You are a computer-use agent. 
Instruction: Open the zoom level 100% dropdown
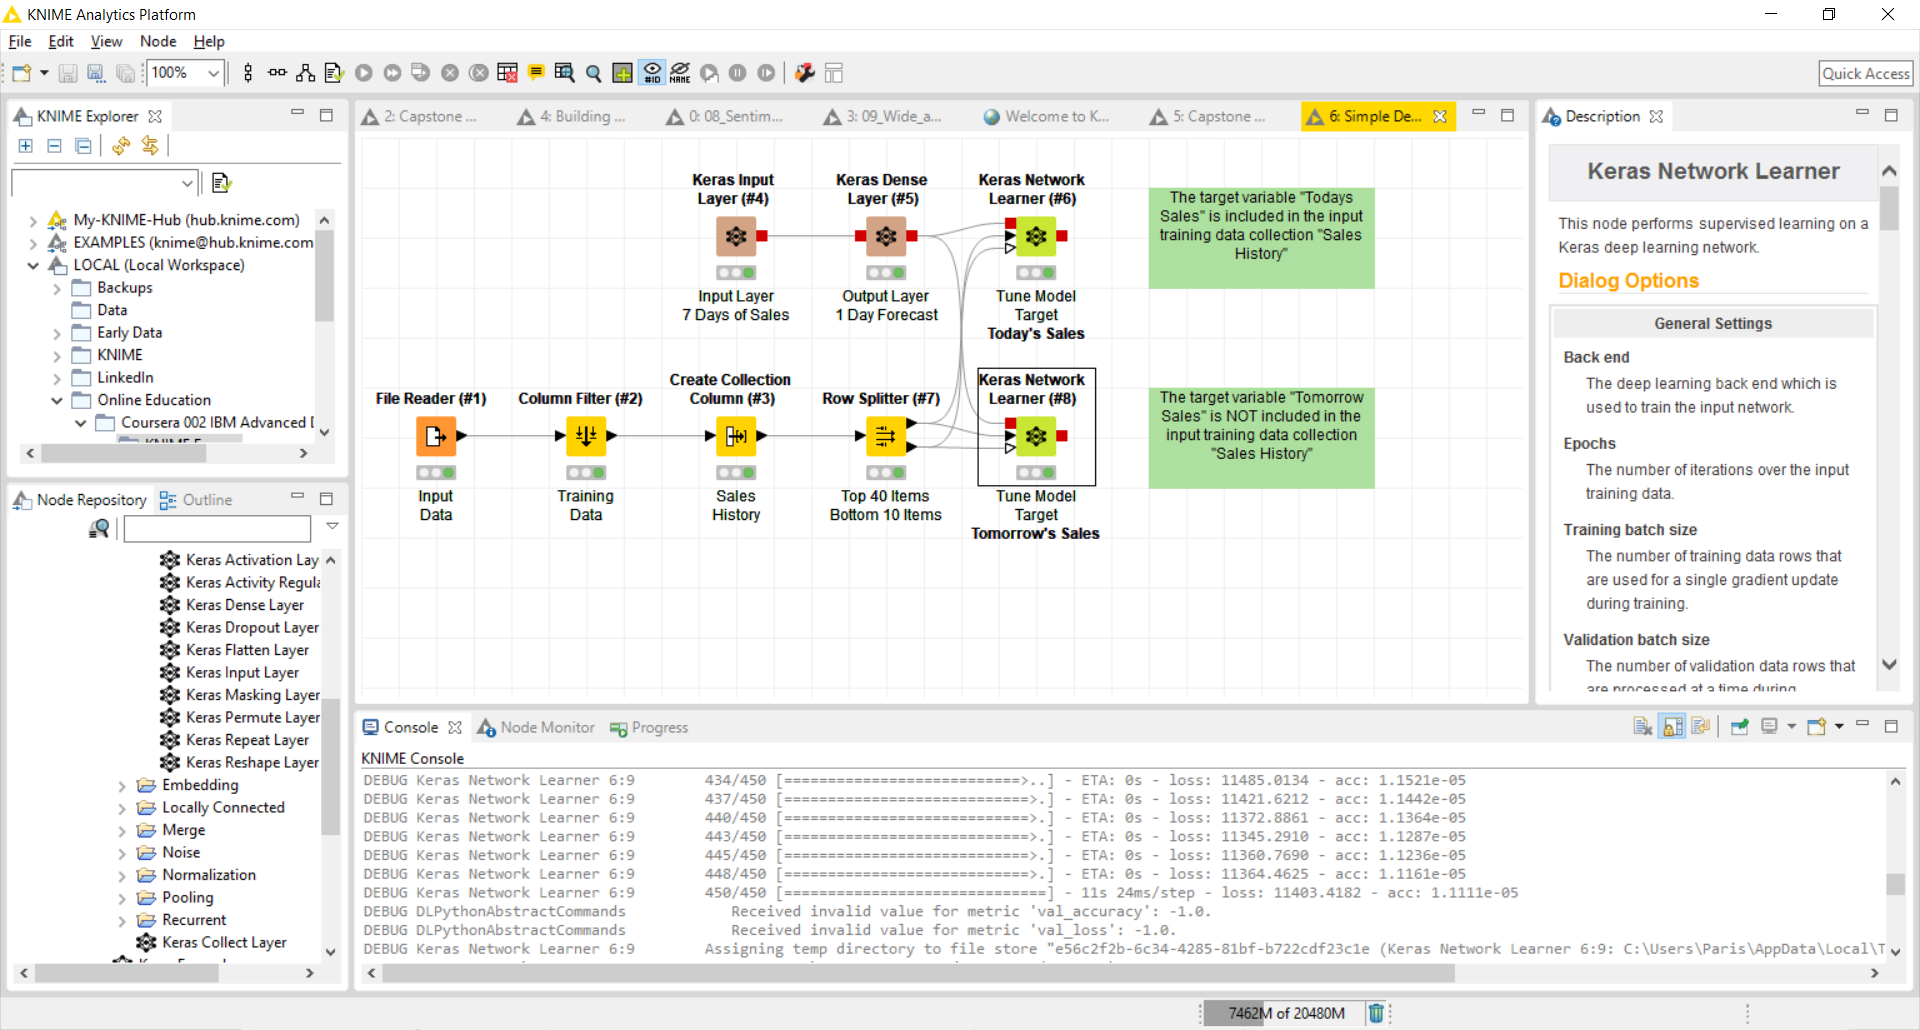point(213,73)
